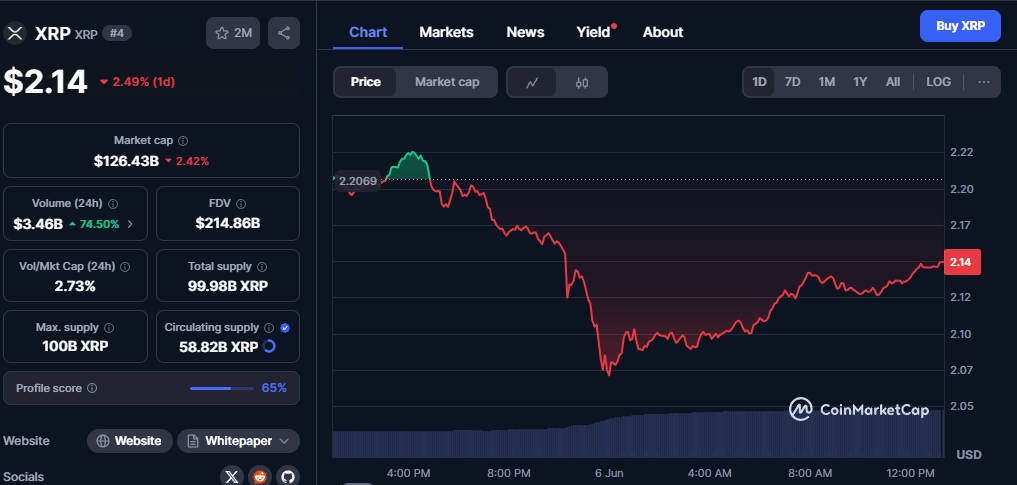Viewport: 1017px width, 485px height.
Task: Click FDV info icon
Action: point(241,204)
